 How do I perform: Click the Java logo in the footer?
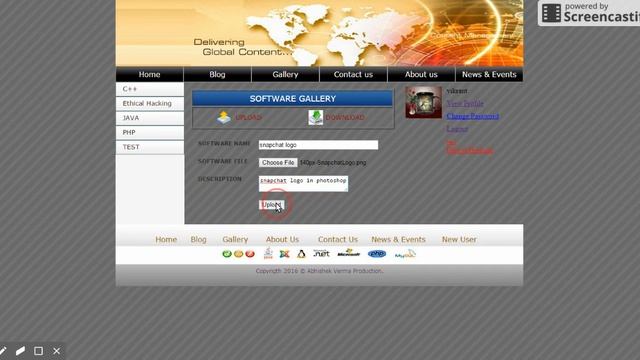pyautogui.click(x=268, y=253)
